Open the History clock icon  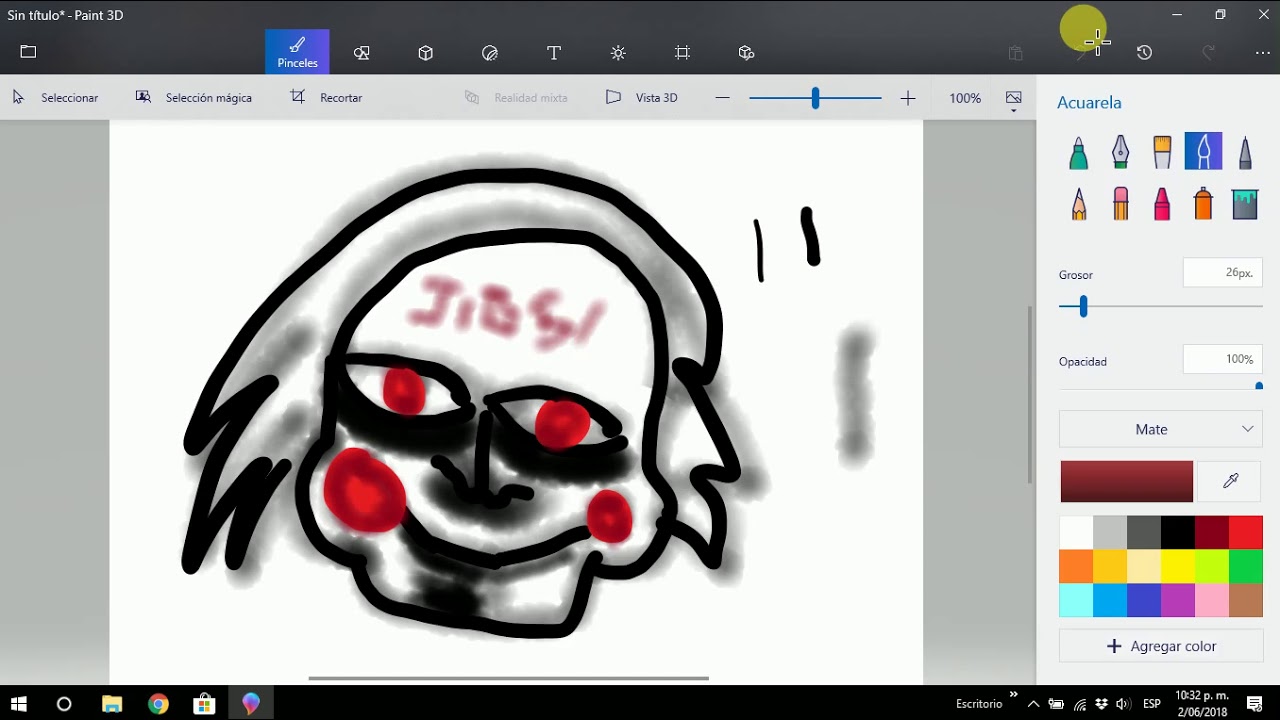tap(1145, 53)
